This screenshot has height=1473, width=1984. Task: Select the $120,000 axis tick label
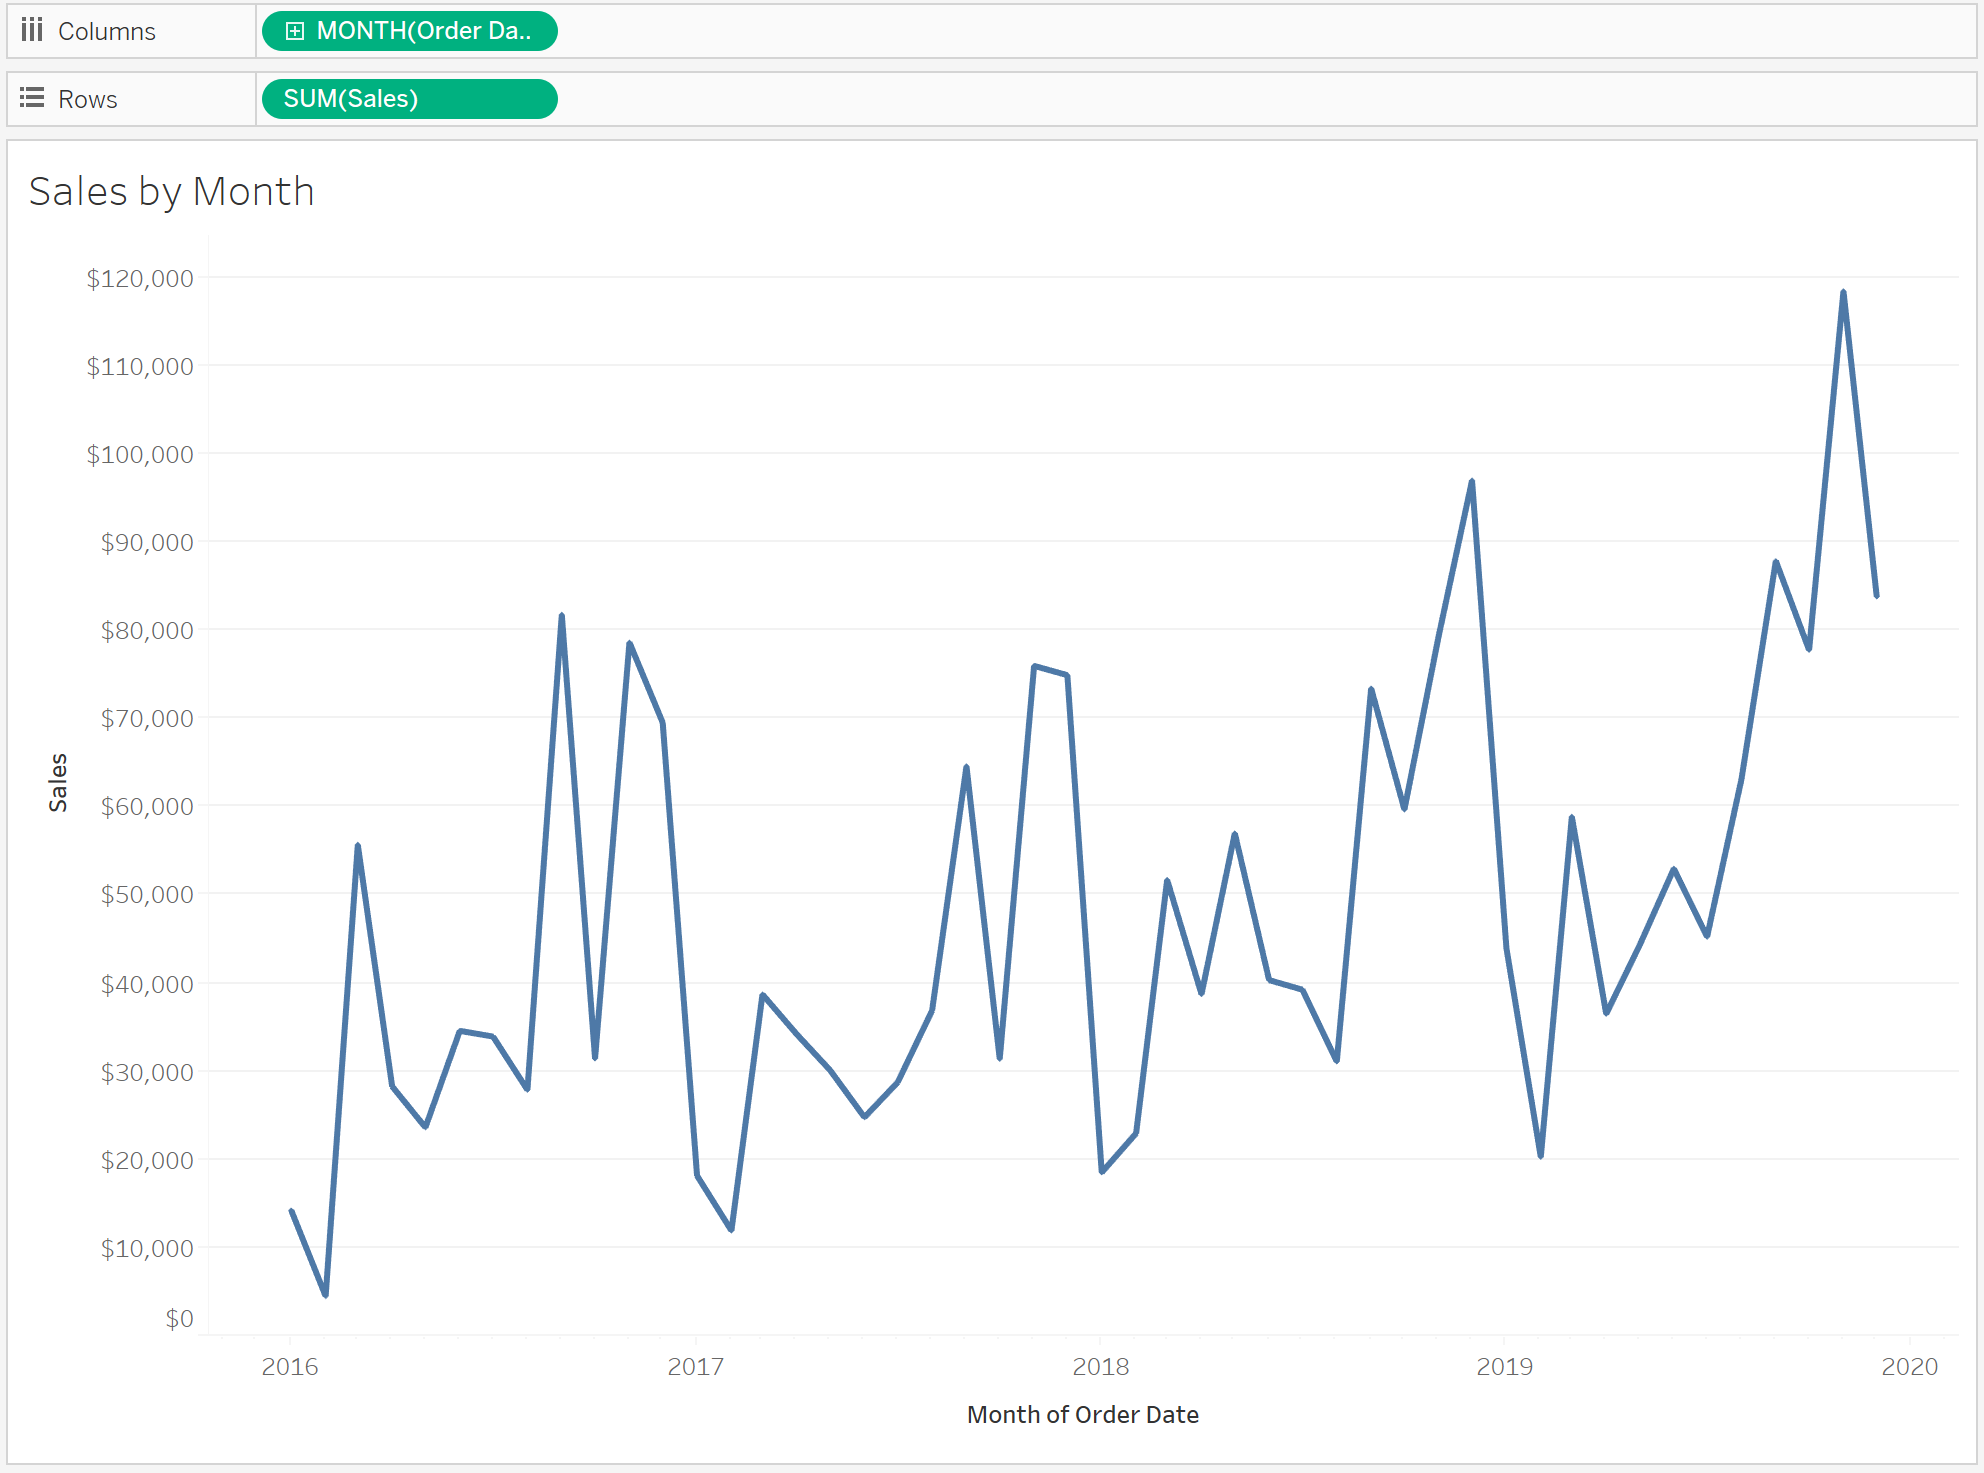140,278
